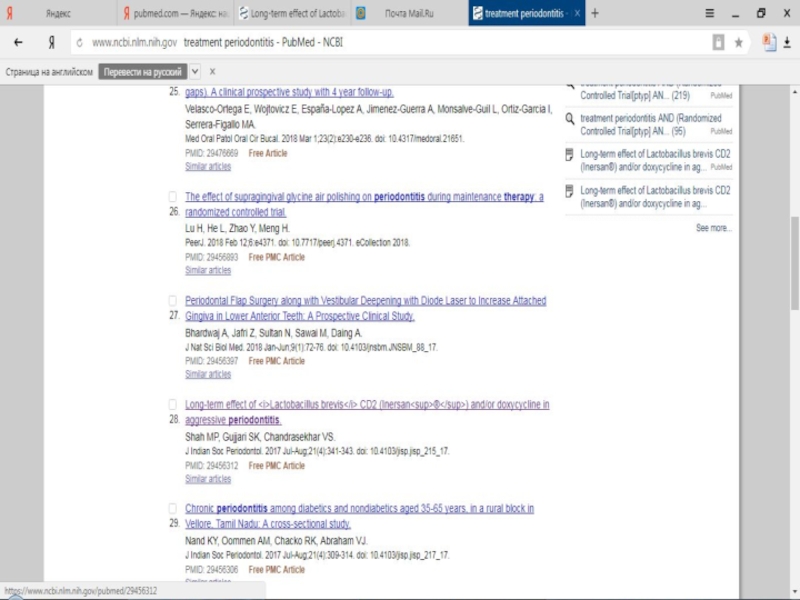800x600 pixels.
Task: Select the checkbox for result 27
Action: tap(173, 301)
